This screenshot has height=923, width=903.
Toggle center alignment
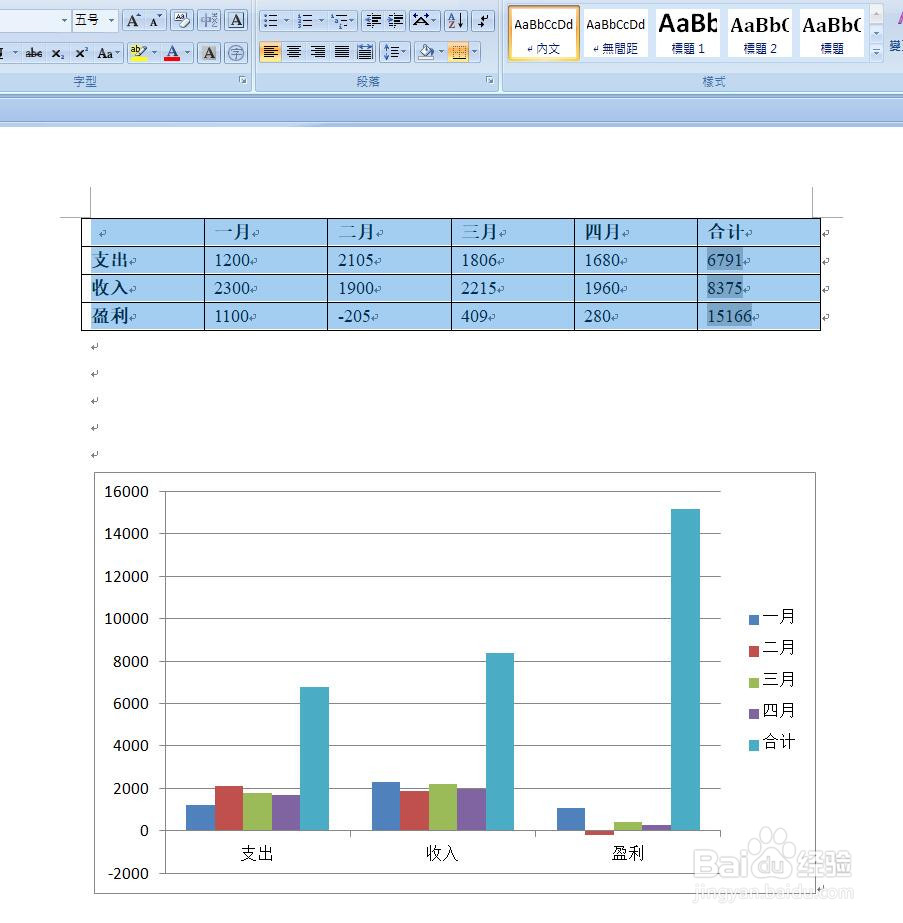tap(294, 52)
